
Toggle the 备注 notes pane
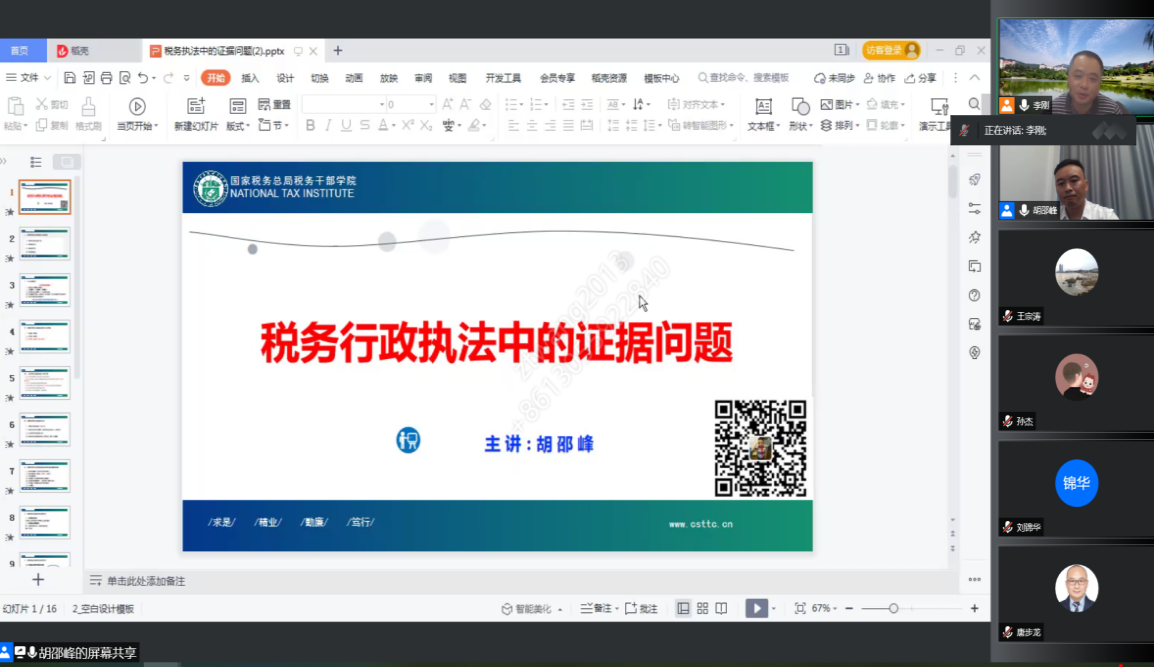coord(598,608)
